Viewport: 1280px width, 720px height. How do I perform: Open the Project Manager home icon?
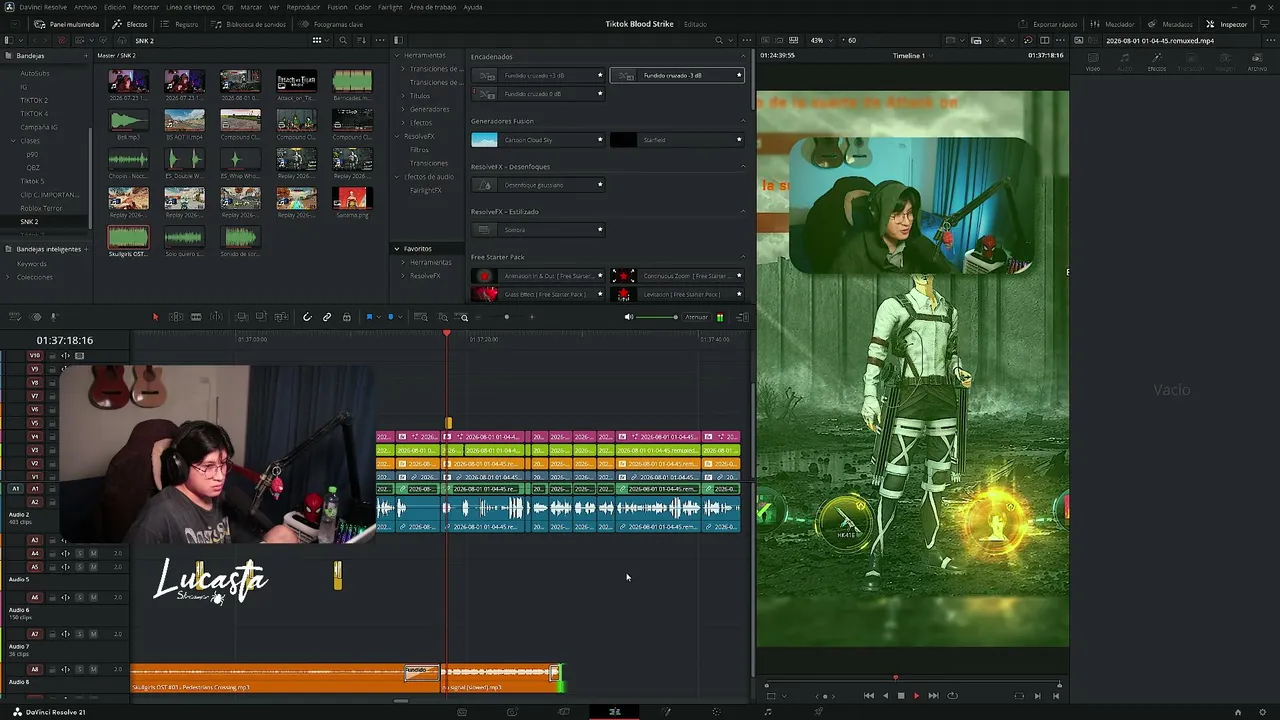coord(1238,712)
